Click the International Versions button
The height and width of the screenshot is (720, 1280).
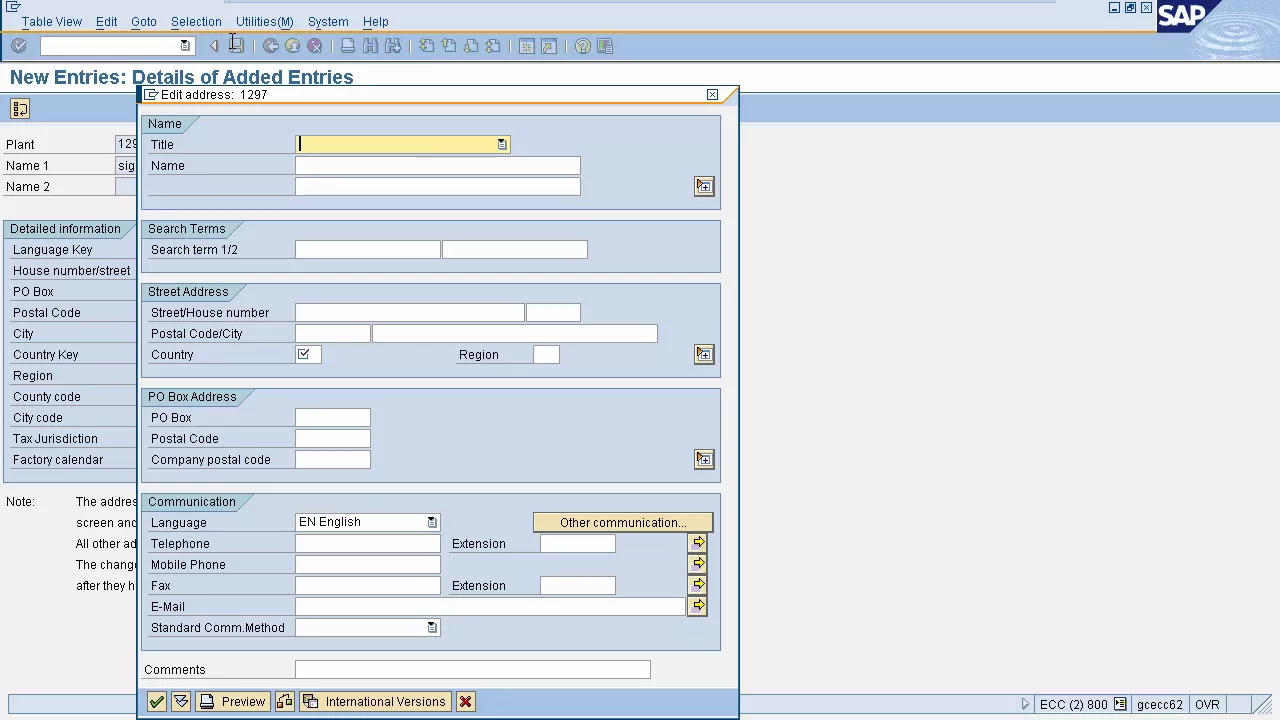pos(375,702)
